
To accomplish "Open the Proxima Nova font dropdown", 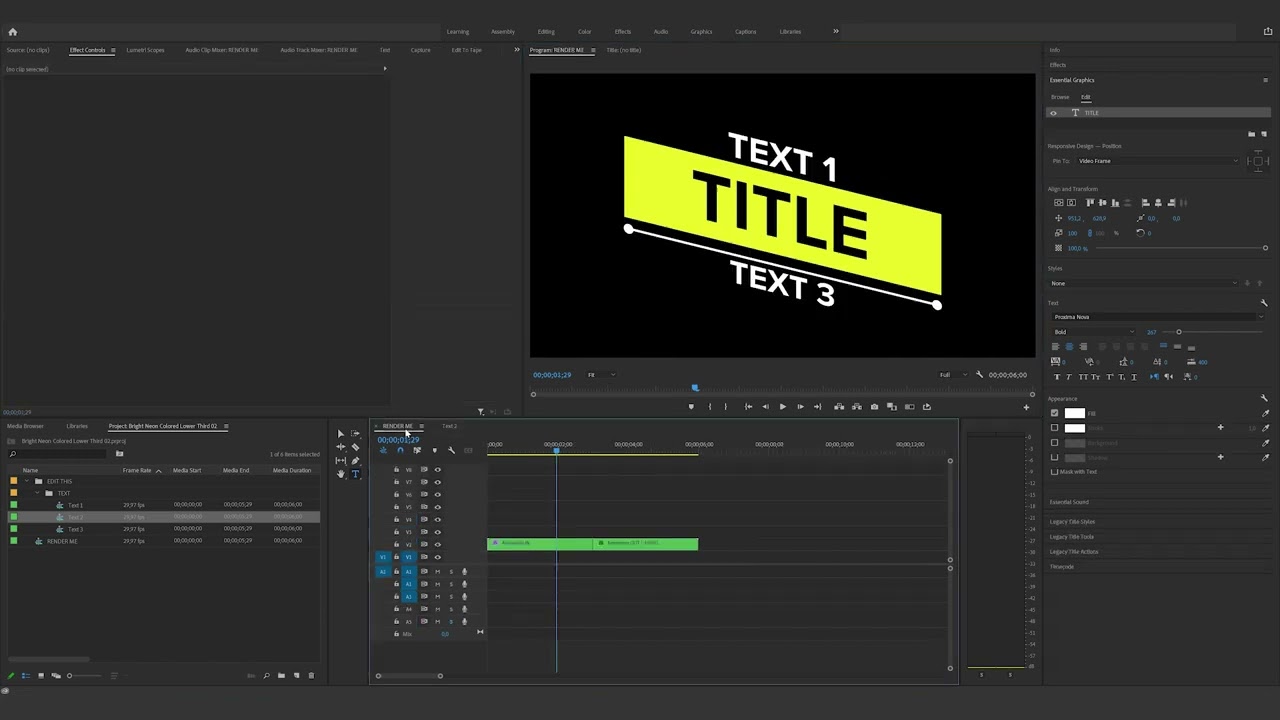I will 1157,317.
